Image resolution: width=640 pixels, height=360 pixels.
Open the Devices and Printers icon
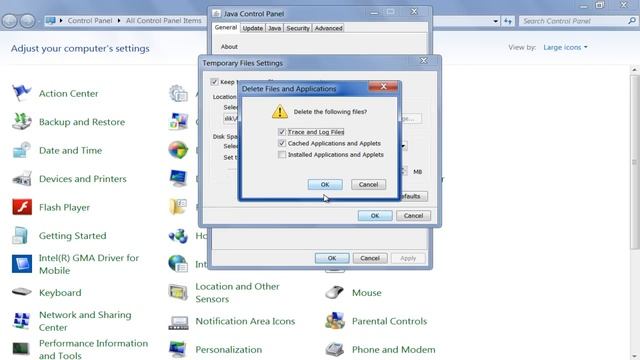click(21, 179)
